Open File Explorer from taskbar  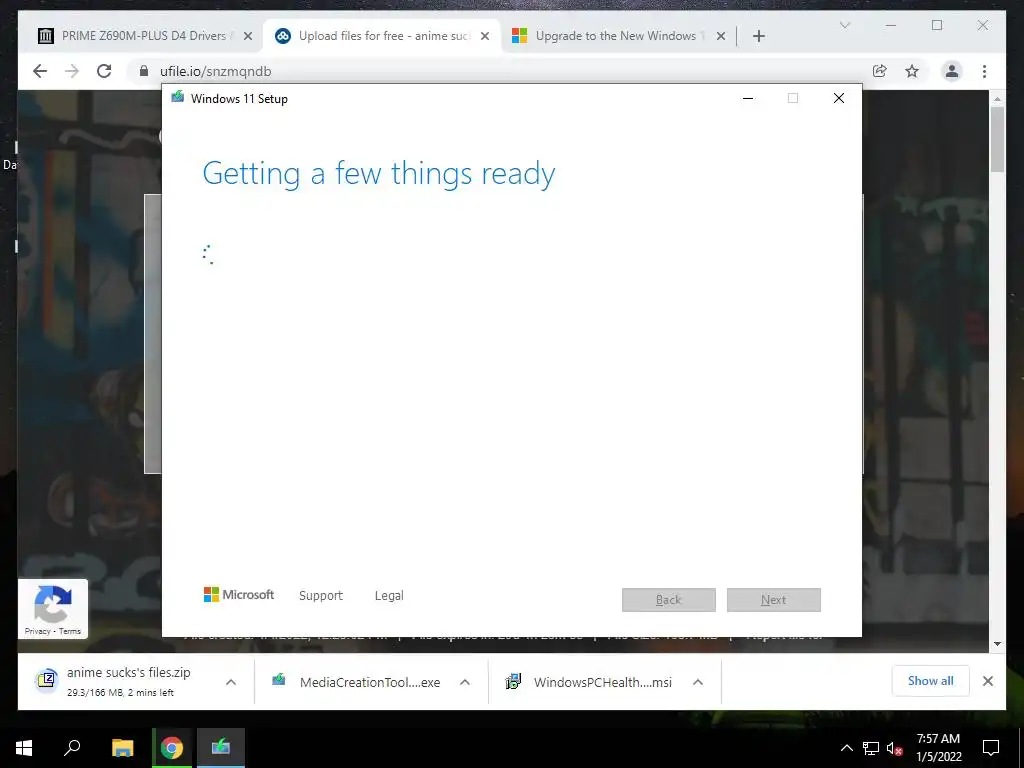pyautogui.click(x=122, y=748)
